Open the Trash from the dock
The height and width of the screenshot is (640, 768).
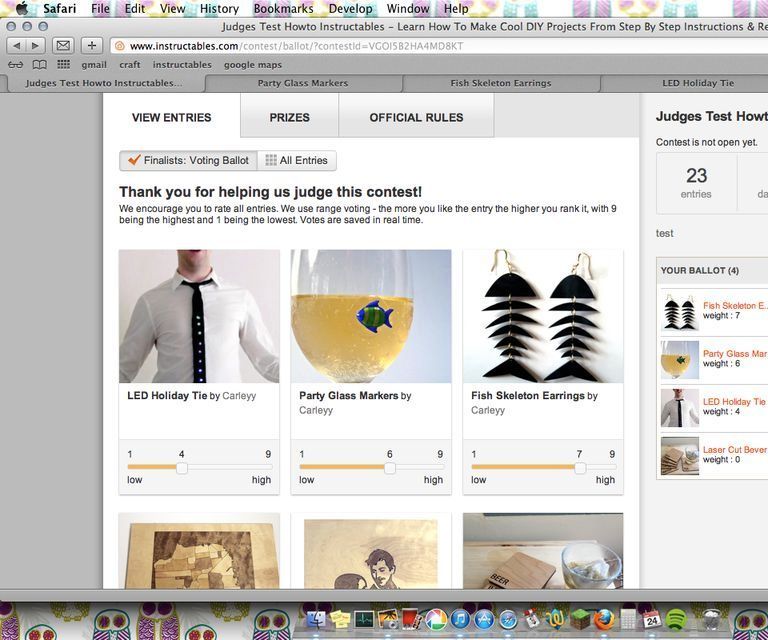coord(710,620)
